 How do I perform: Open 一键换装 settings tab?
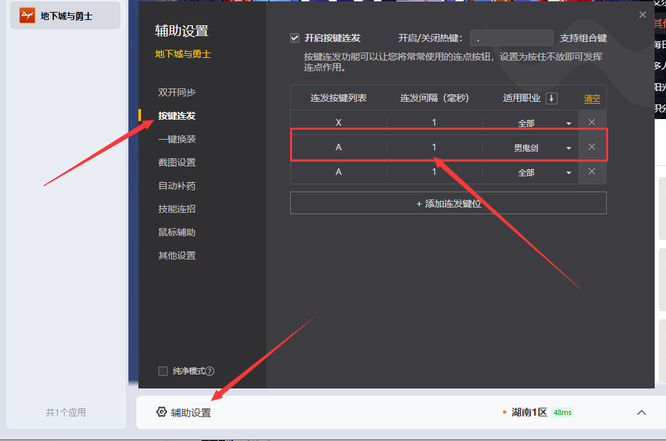pyautogui.click(x=177, y=139)
